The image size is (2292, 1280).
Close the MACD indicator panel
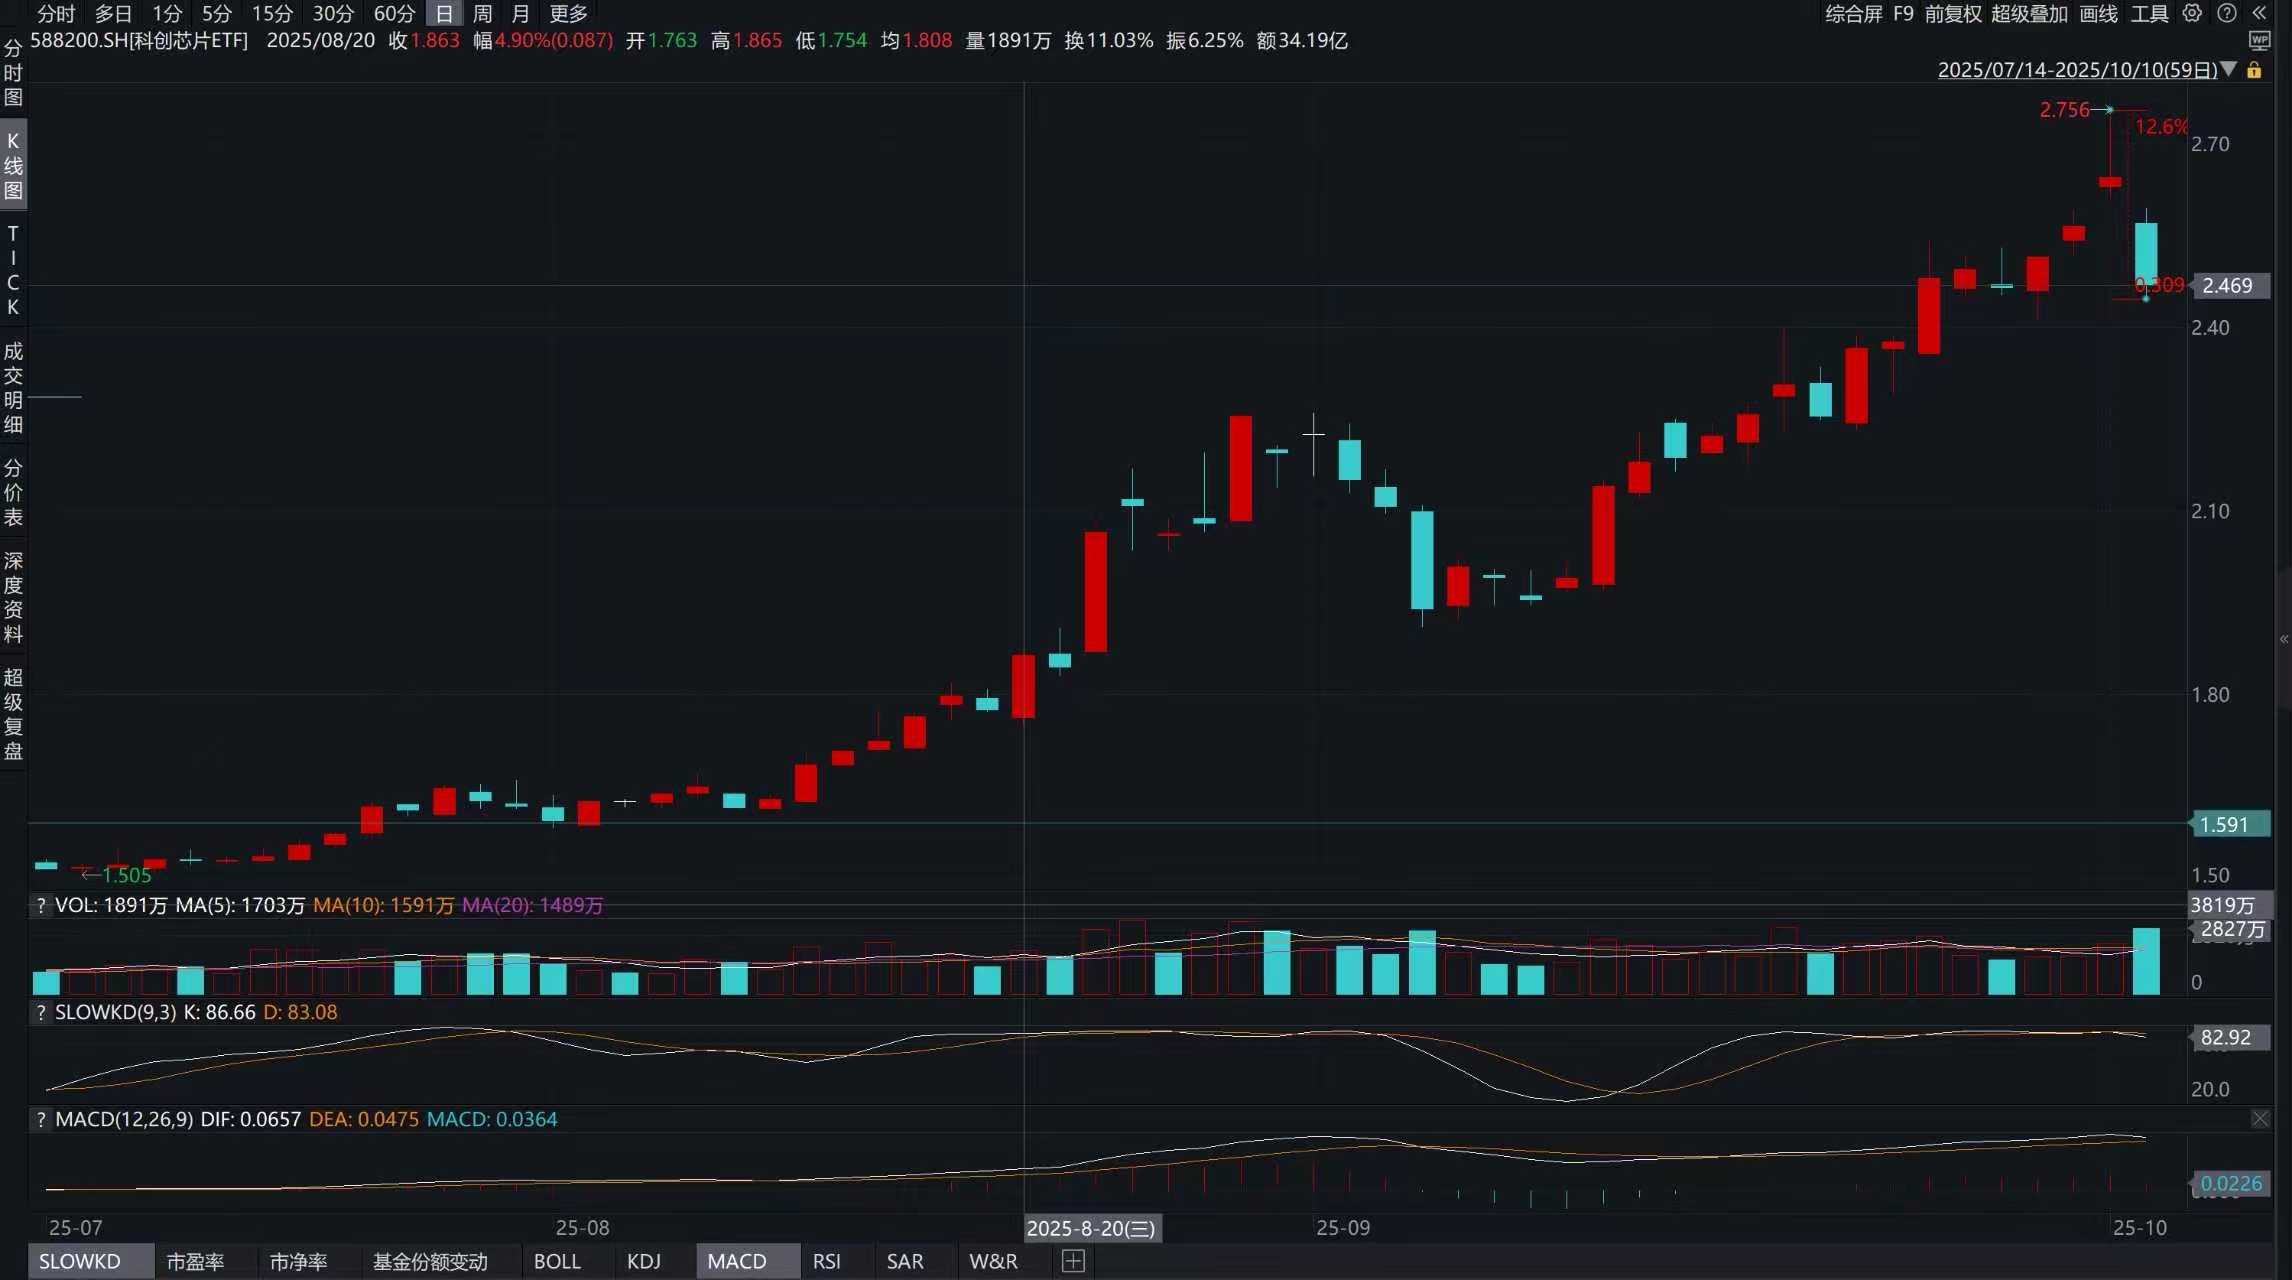click(2260, 1119)
